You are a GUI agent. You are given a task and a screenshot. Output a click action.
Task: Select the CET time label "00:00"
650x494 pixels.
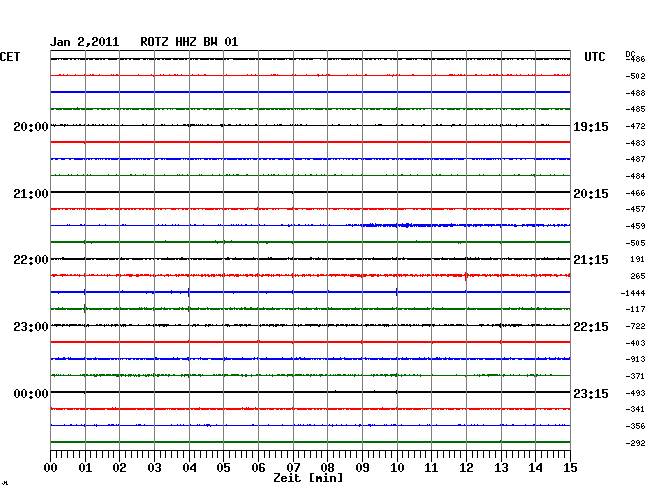coord(31,393)
